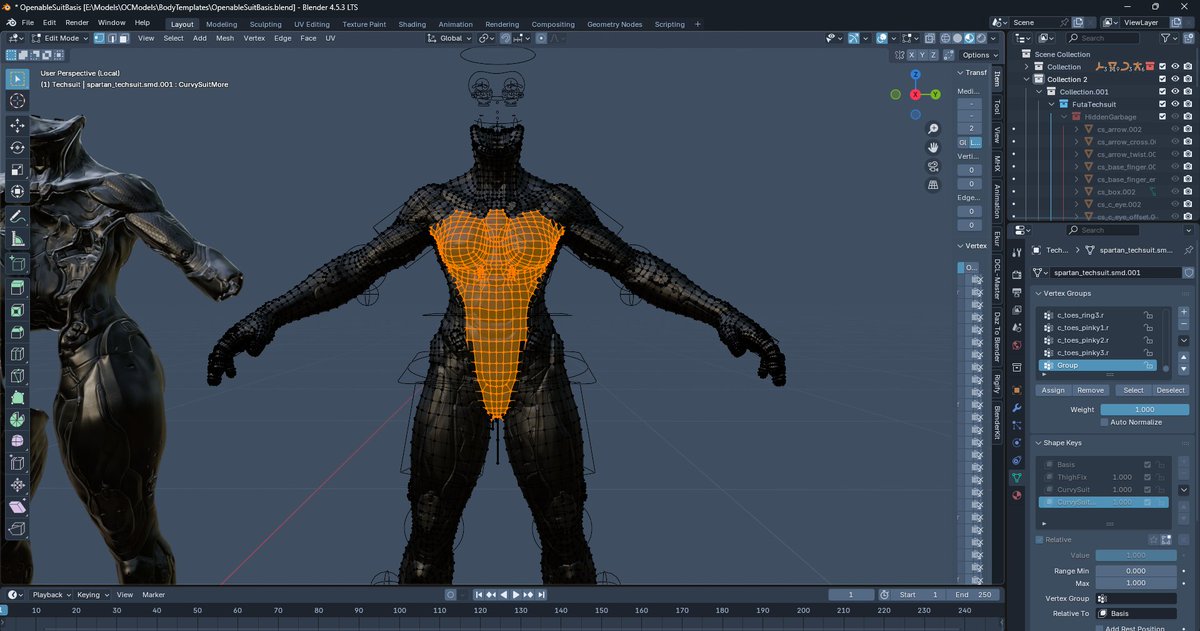Select the Add Cube tool

tap(17, 264)
